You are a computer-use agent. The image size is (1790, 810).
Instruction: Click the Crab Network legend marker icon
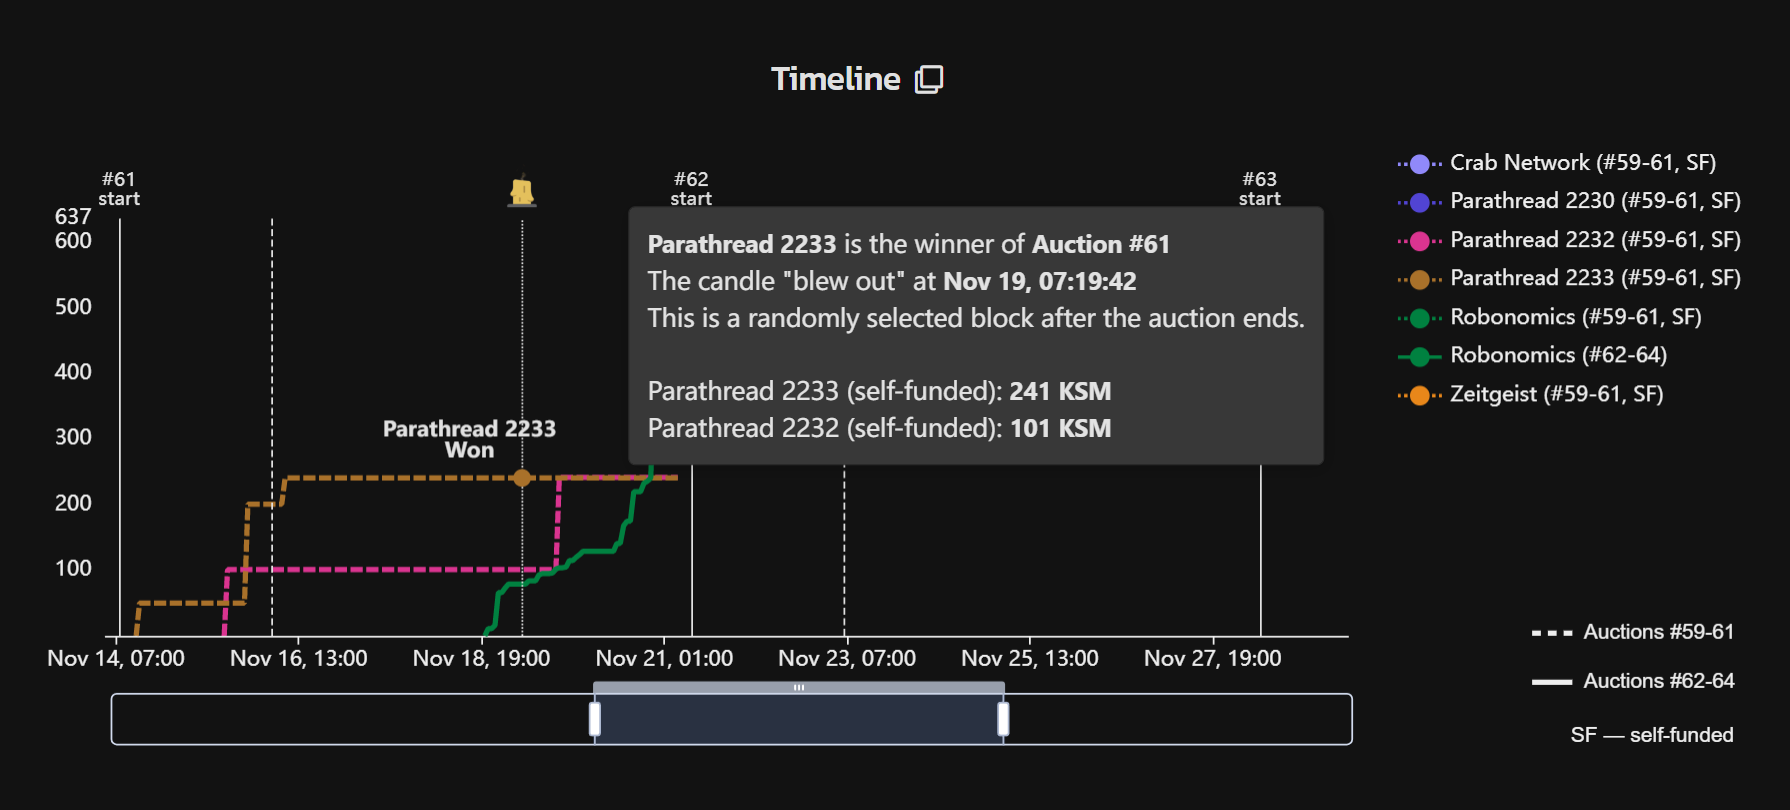[x=1419, y=164]
